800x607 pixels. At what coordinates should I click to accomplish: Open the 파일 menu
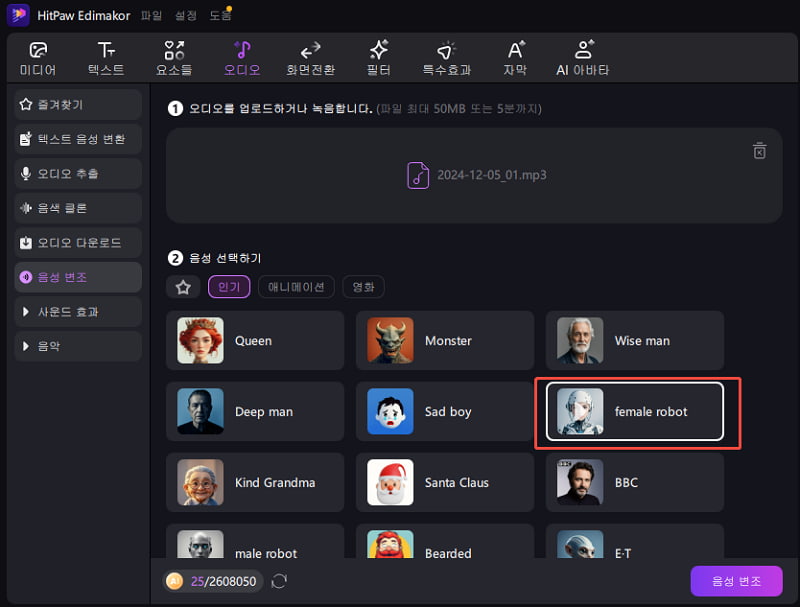(151, 15)
